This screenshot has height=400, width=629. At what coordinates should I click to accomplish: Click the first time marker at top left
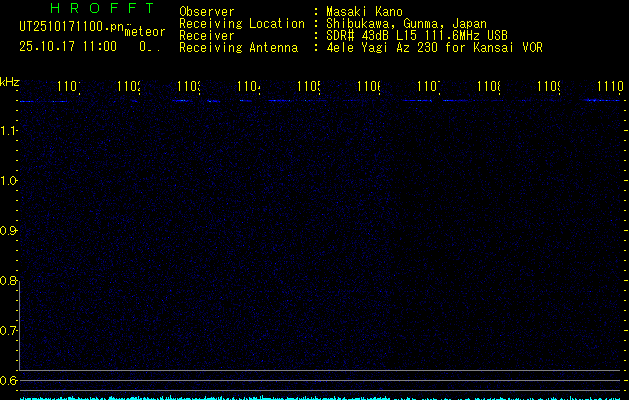(69, 88)
